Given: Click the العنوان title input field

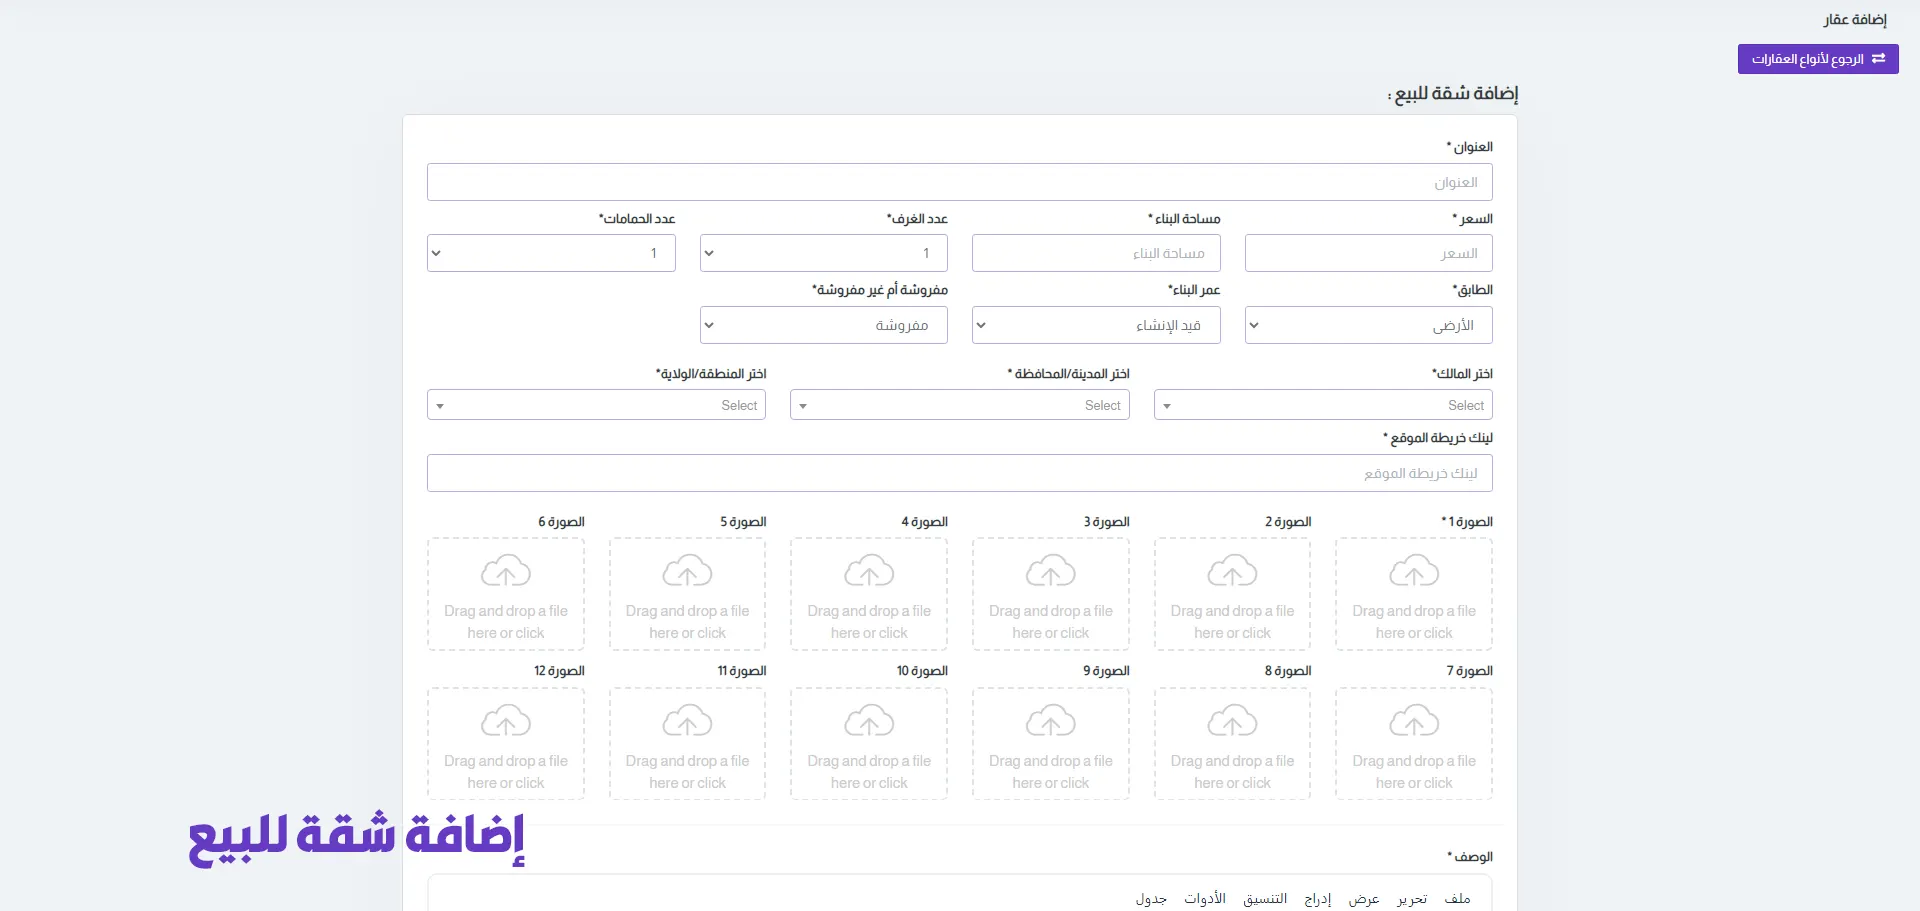Looking at the screenshot, I should point(959,183).
